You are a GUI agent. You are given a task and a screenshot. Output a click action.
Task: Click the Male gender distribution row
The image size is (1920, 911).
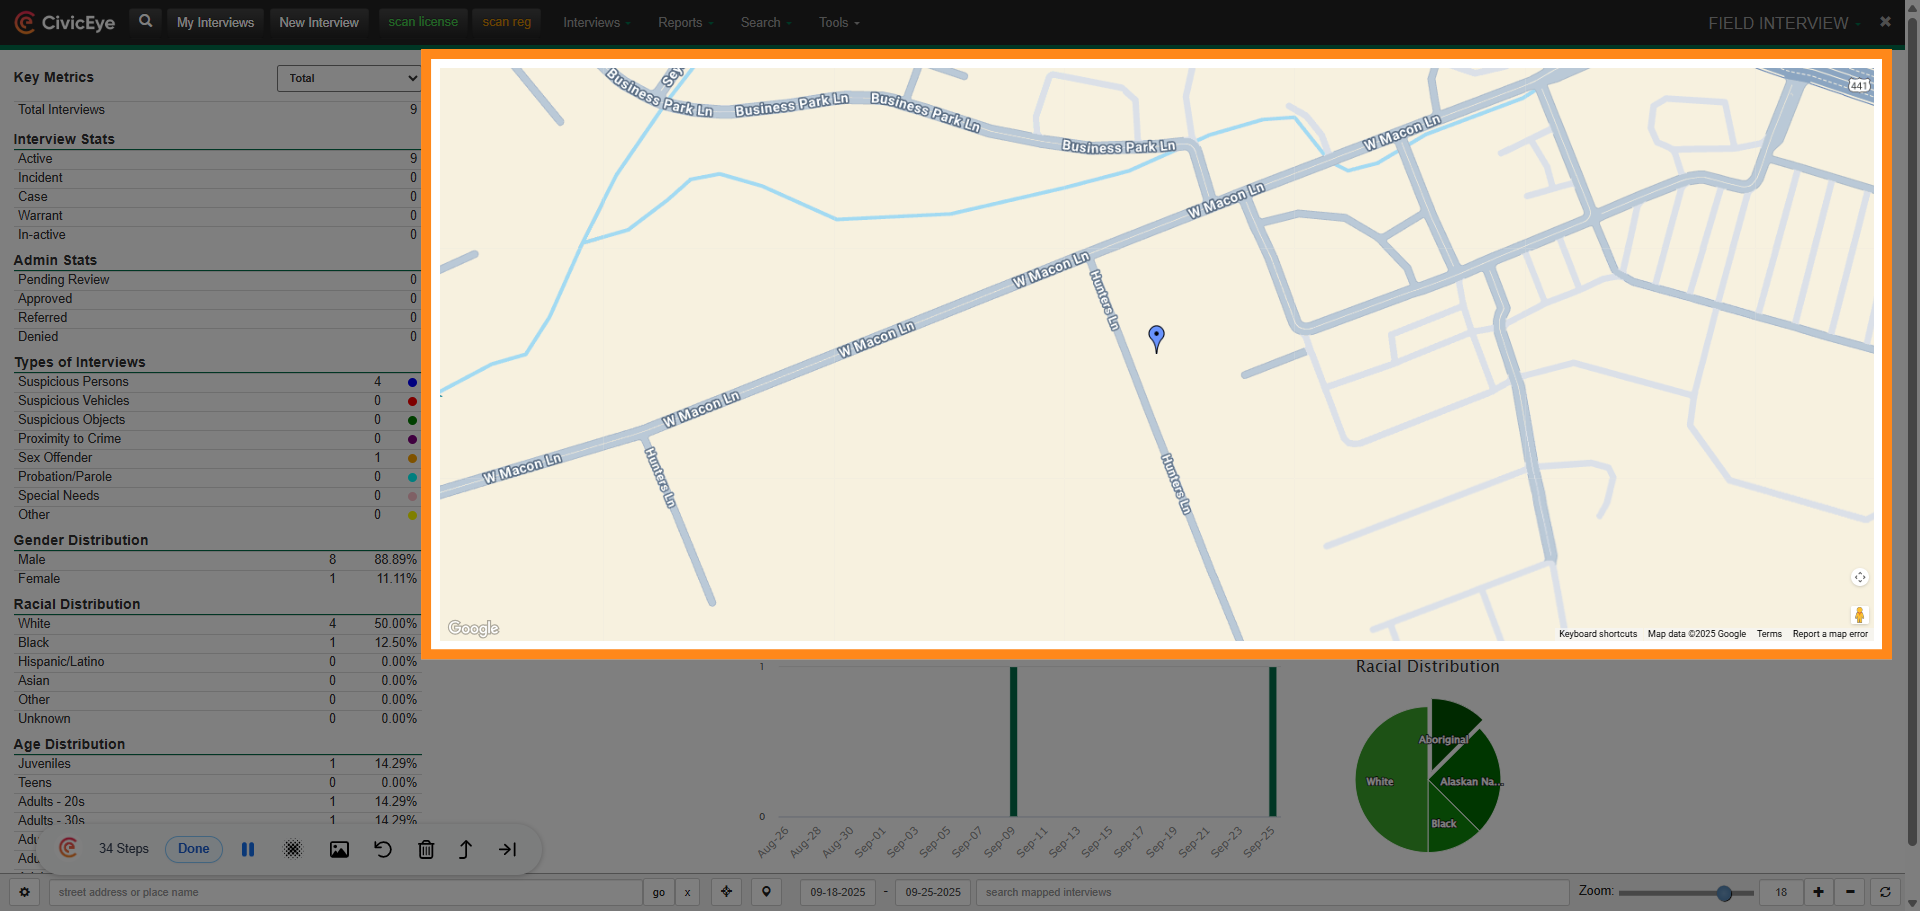(217, 560)
